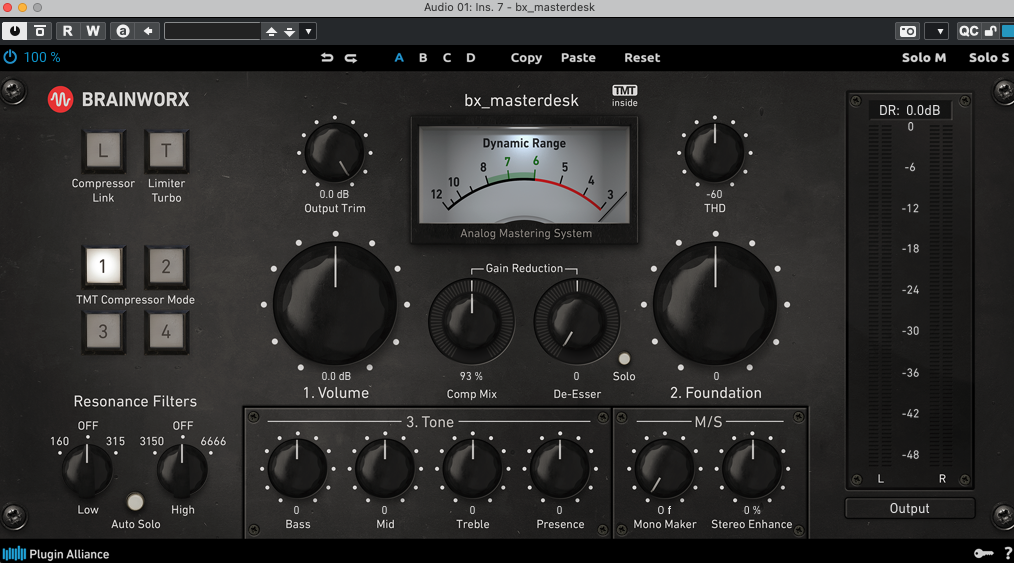Click the large Volume knob
Screen dimensions: 1014x563
click(x=335, y=304)
